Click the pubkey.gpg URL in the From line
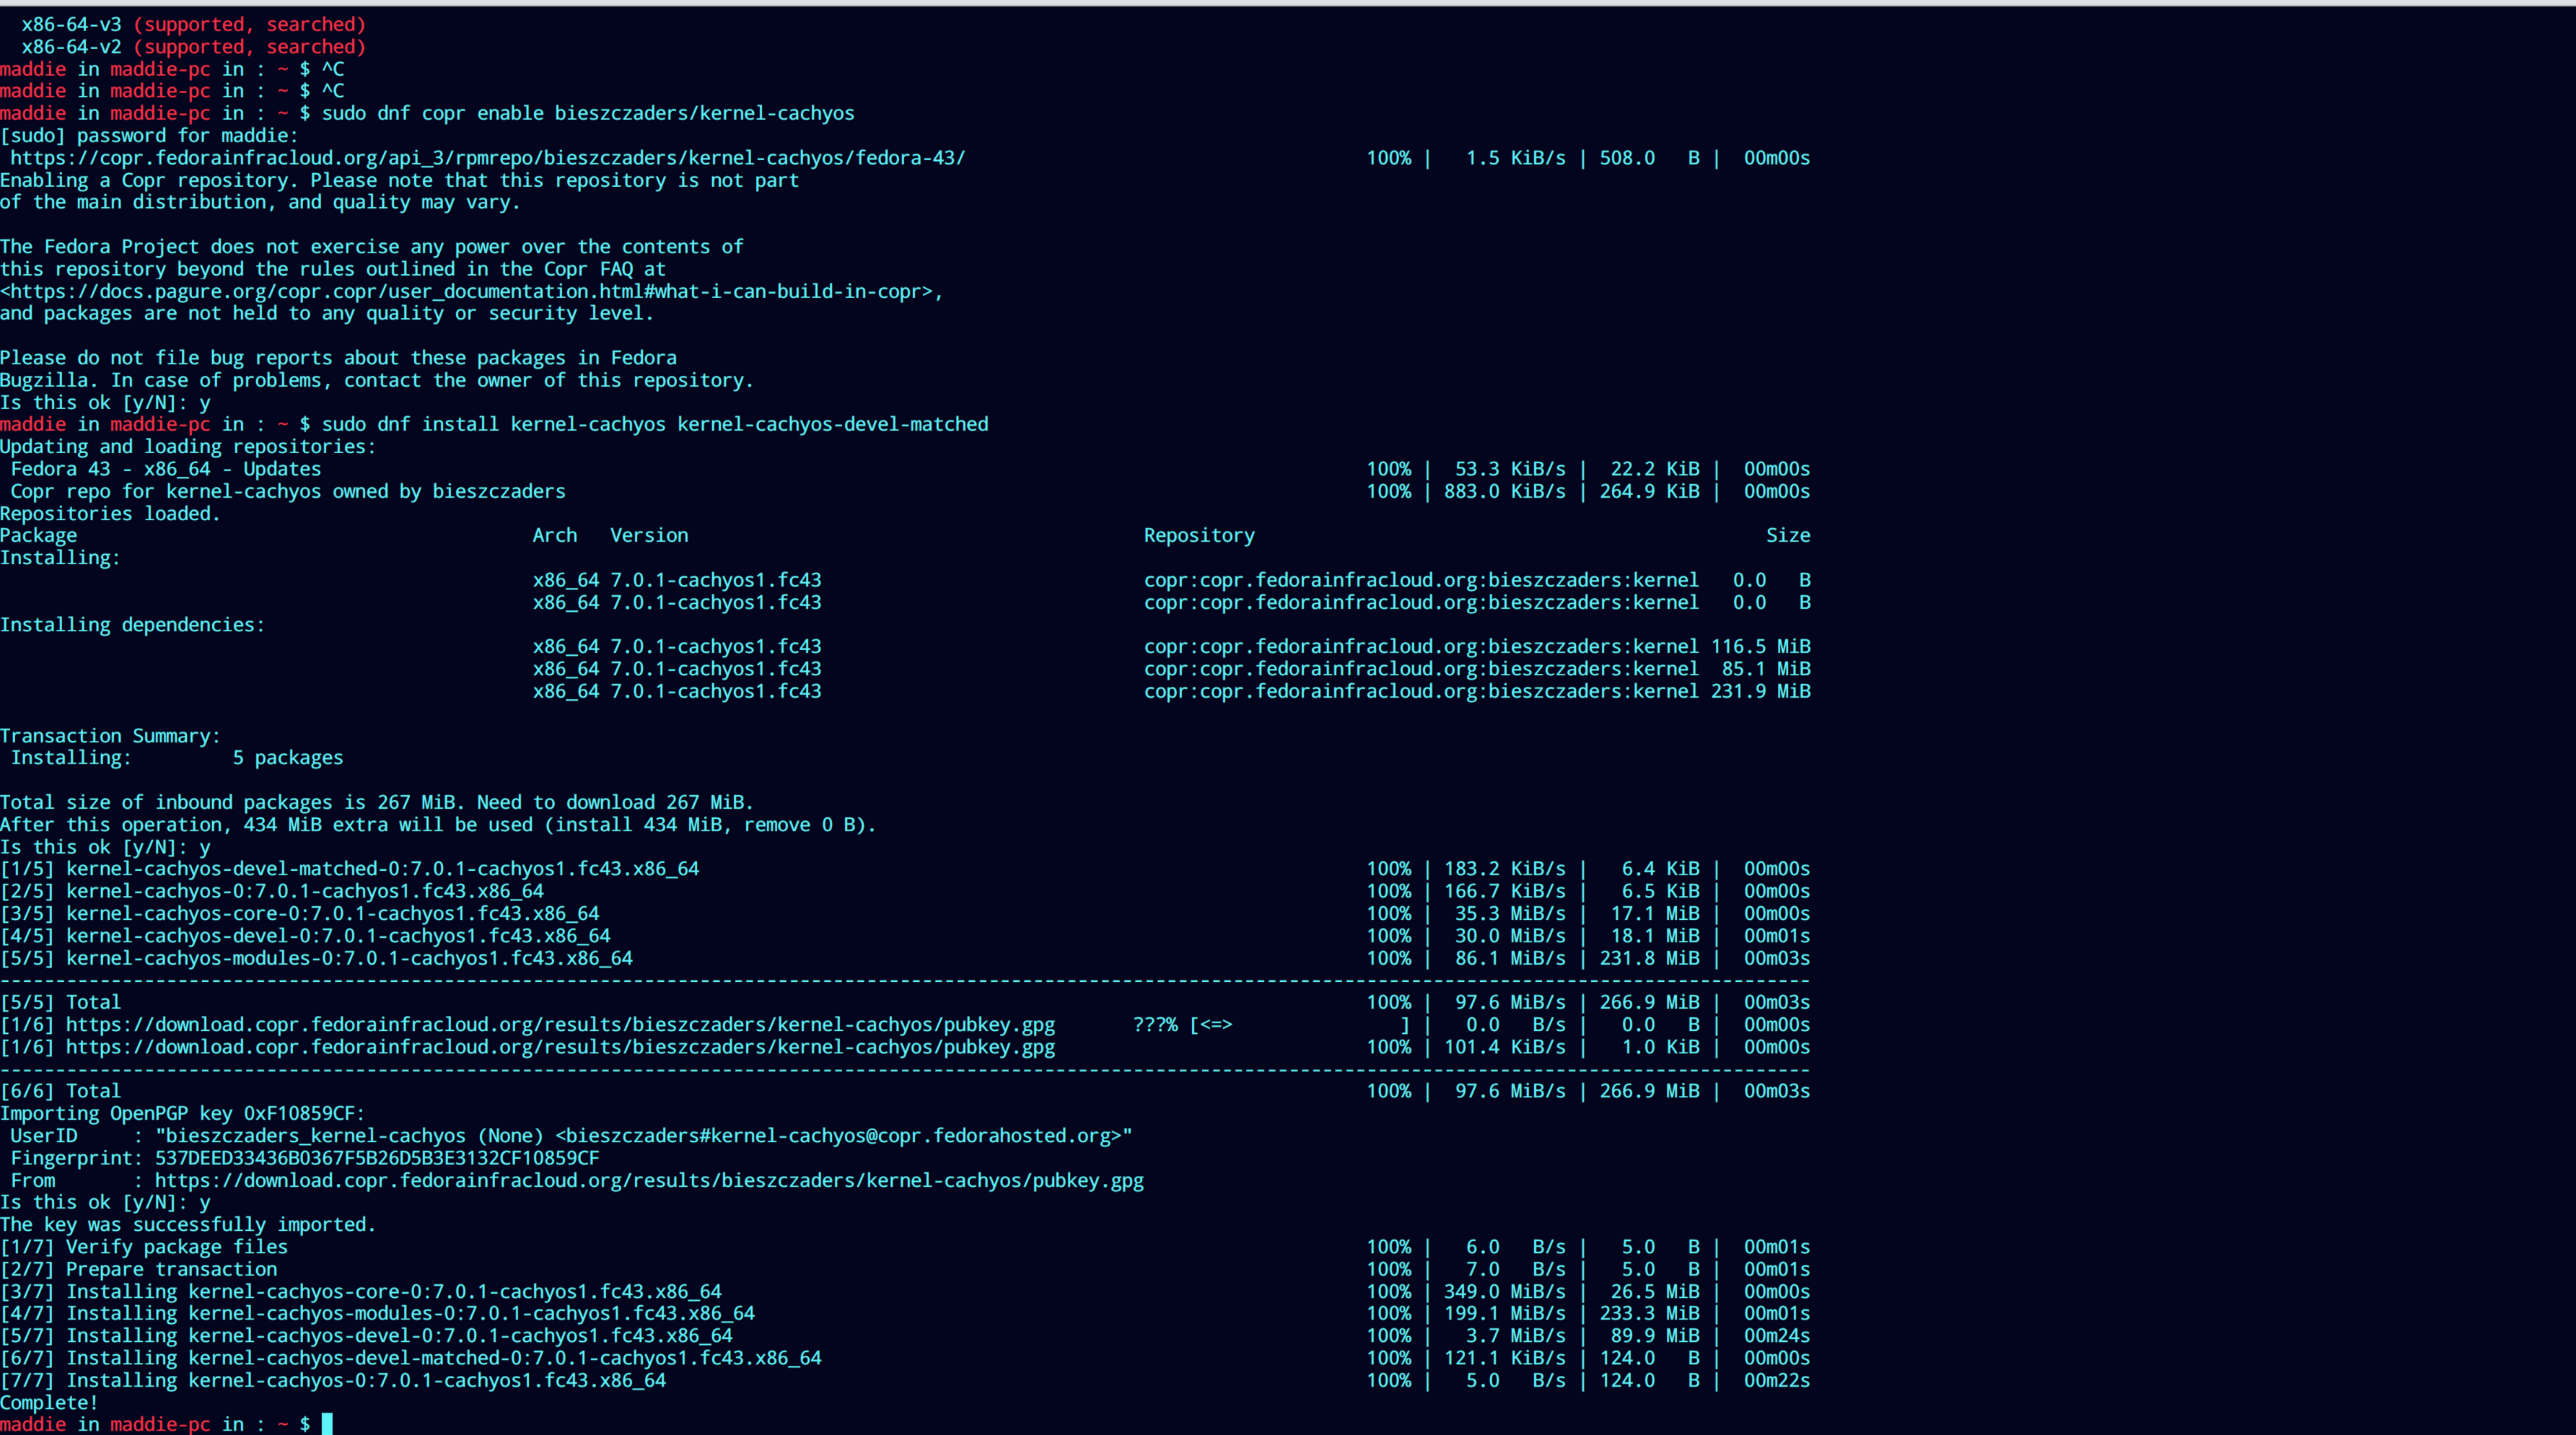 pyautogui.click(x=648, y=1180)
